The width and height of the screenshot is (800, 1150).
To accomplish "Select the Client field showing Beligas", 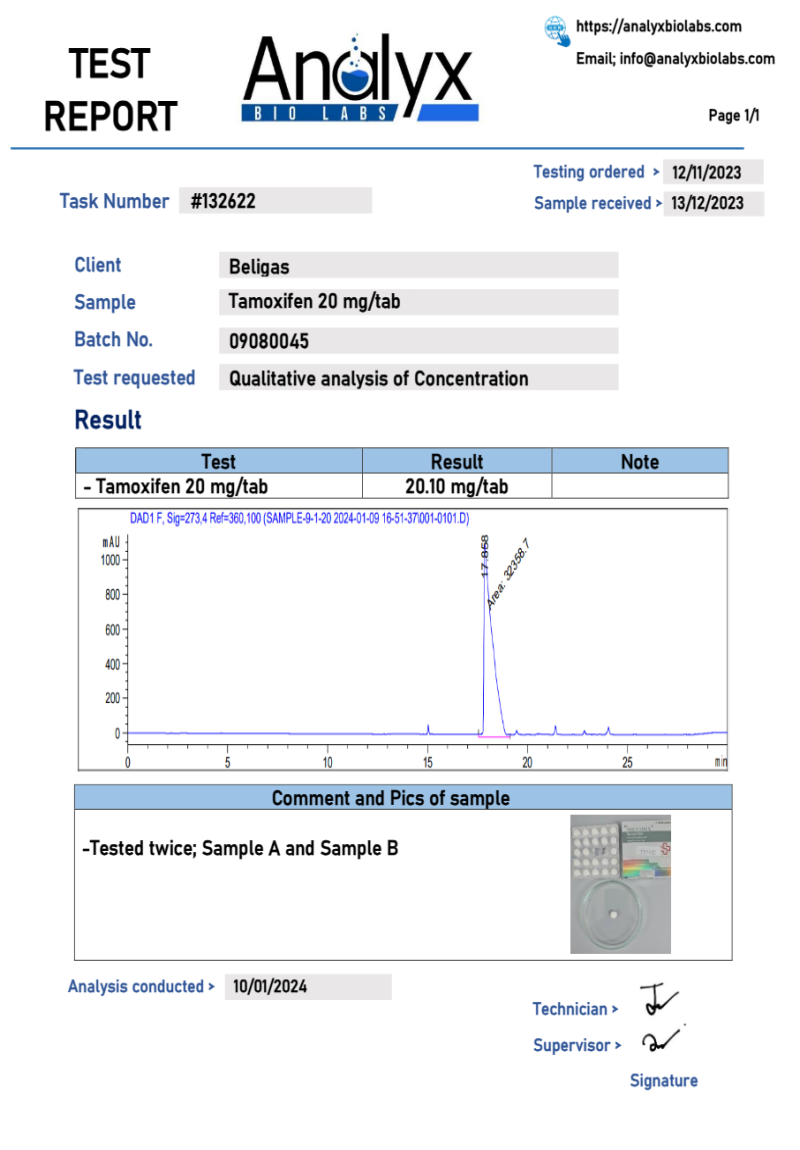I will [x=417, y=266].
